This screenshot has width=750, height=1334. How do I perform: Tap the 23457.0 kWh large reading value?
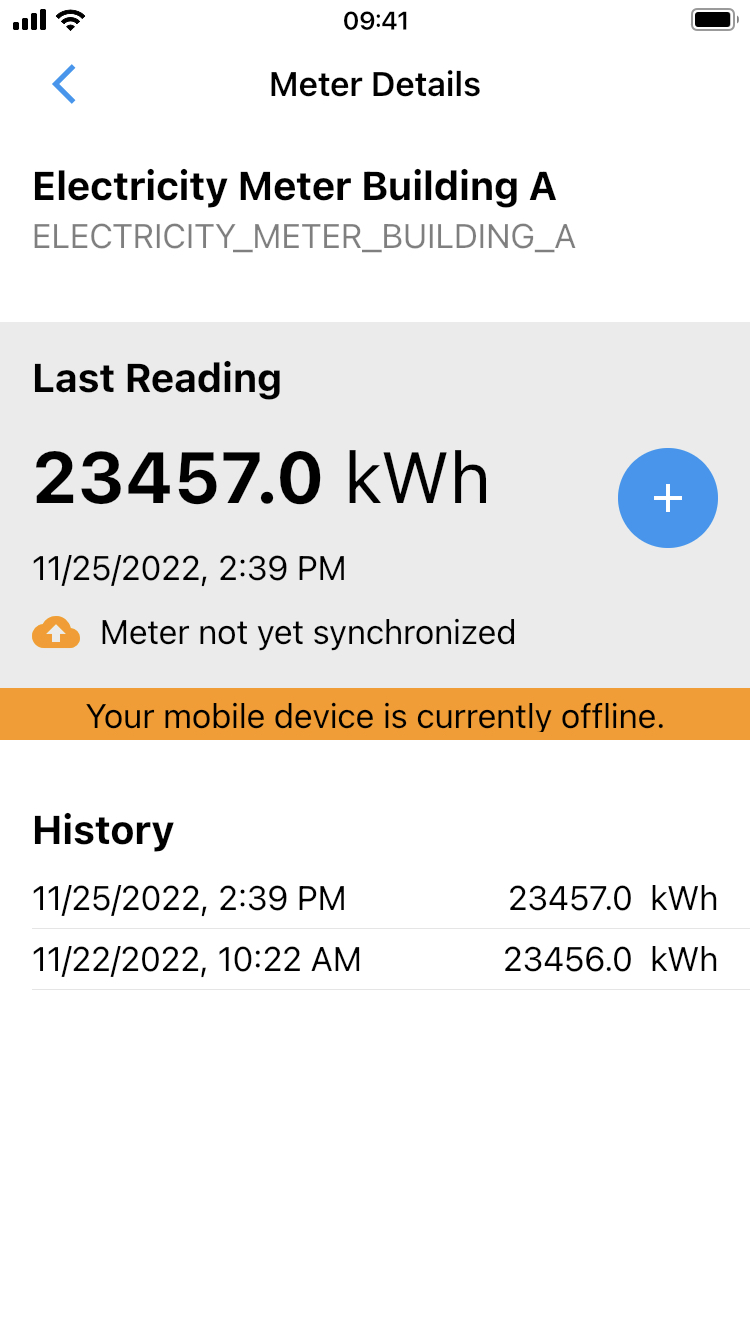(x=262, y=478)
